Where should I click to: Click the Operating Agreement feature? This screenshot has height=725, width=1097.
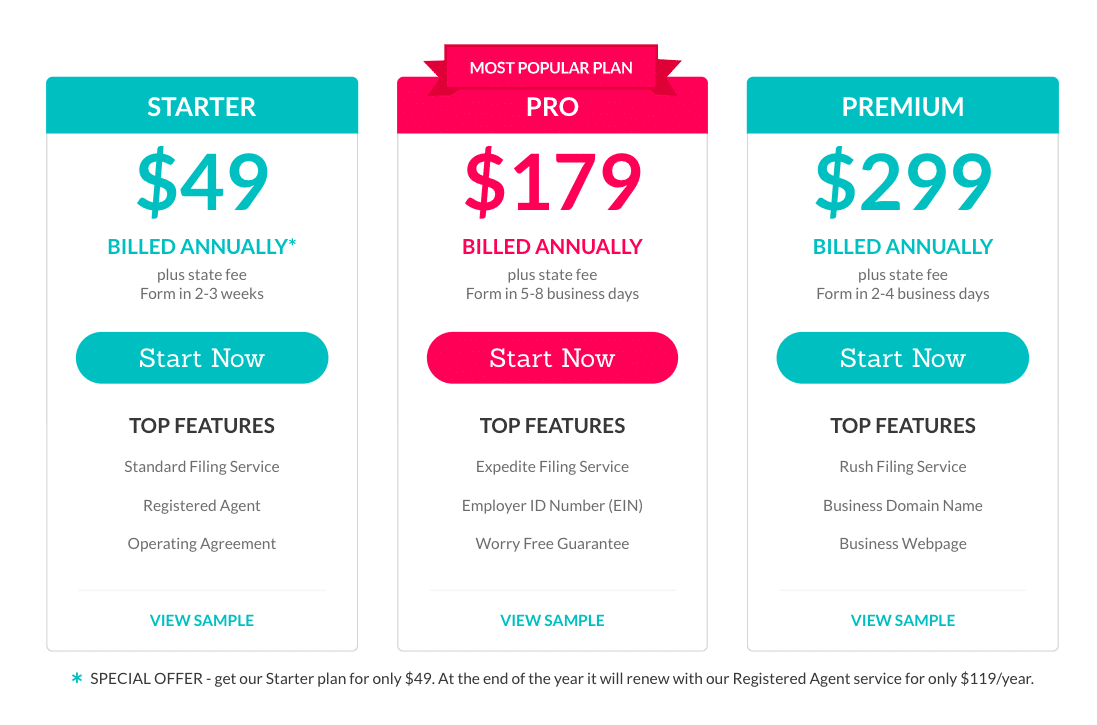[x=201, y=544]
